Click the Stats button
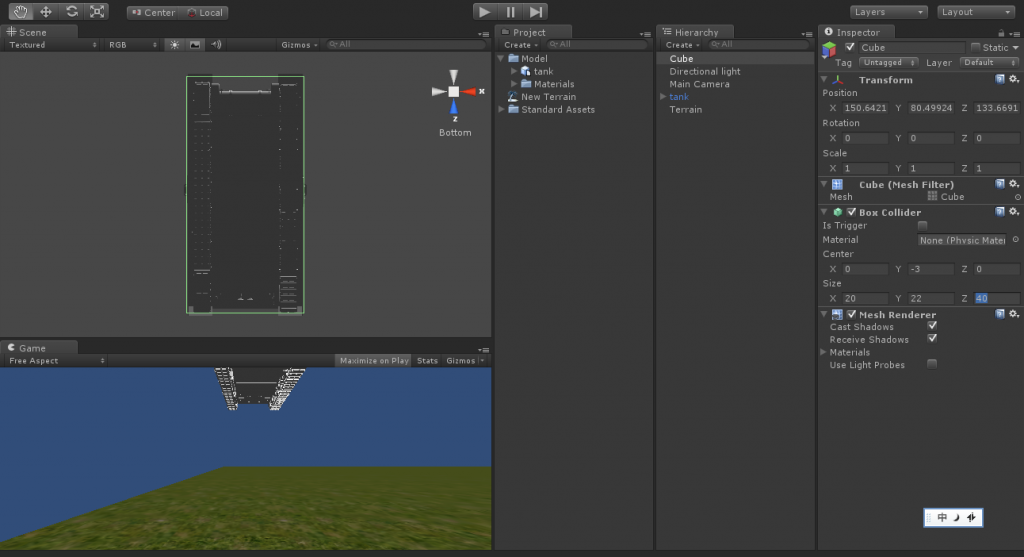1024x557 pixels. pyautogui.click(x=427, y=361)
